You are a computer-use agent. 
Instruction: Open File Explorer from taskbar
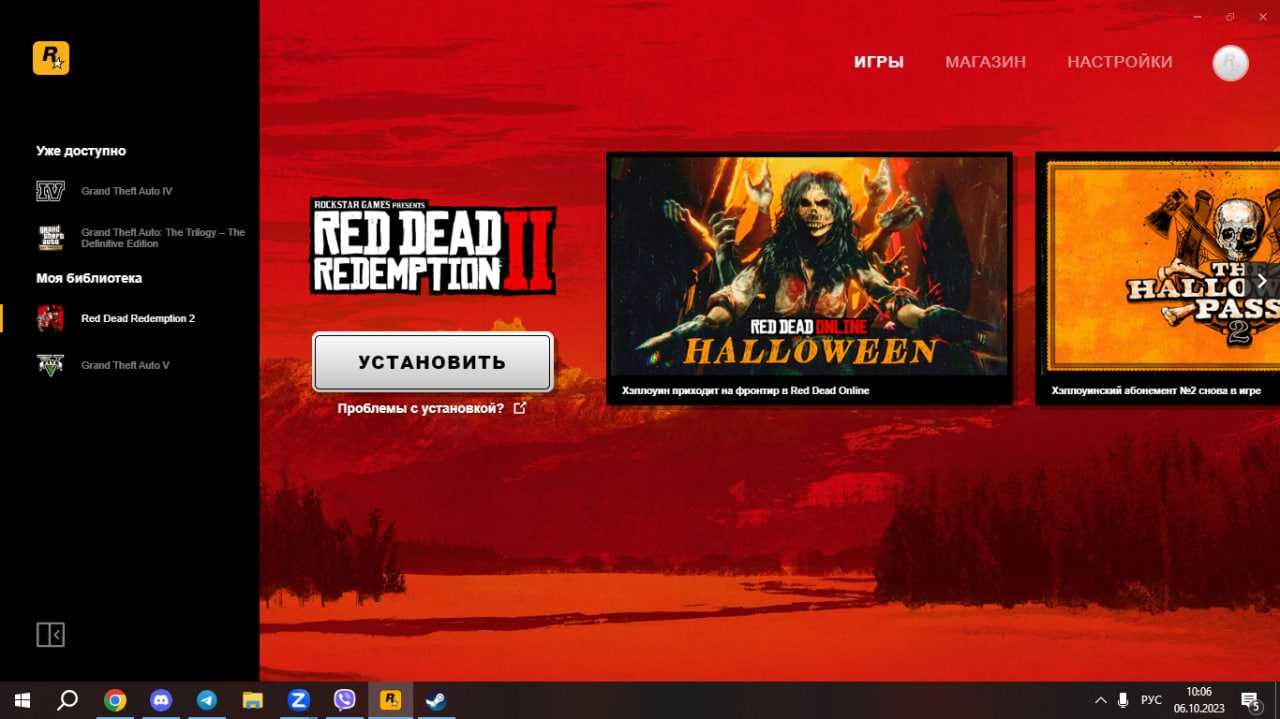(252, 700)
